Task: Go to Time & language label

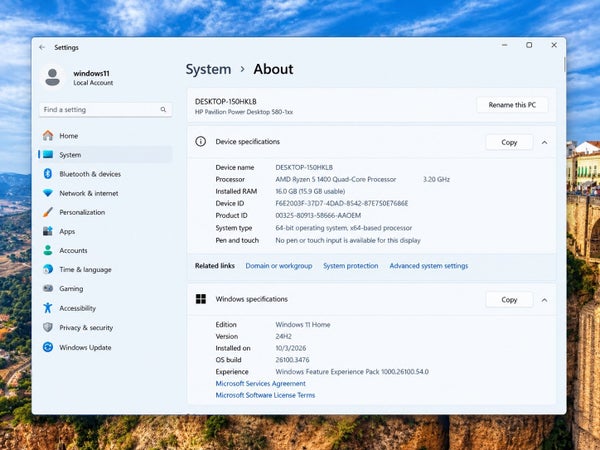Action: [85, 270]
